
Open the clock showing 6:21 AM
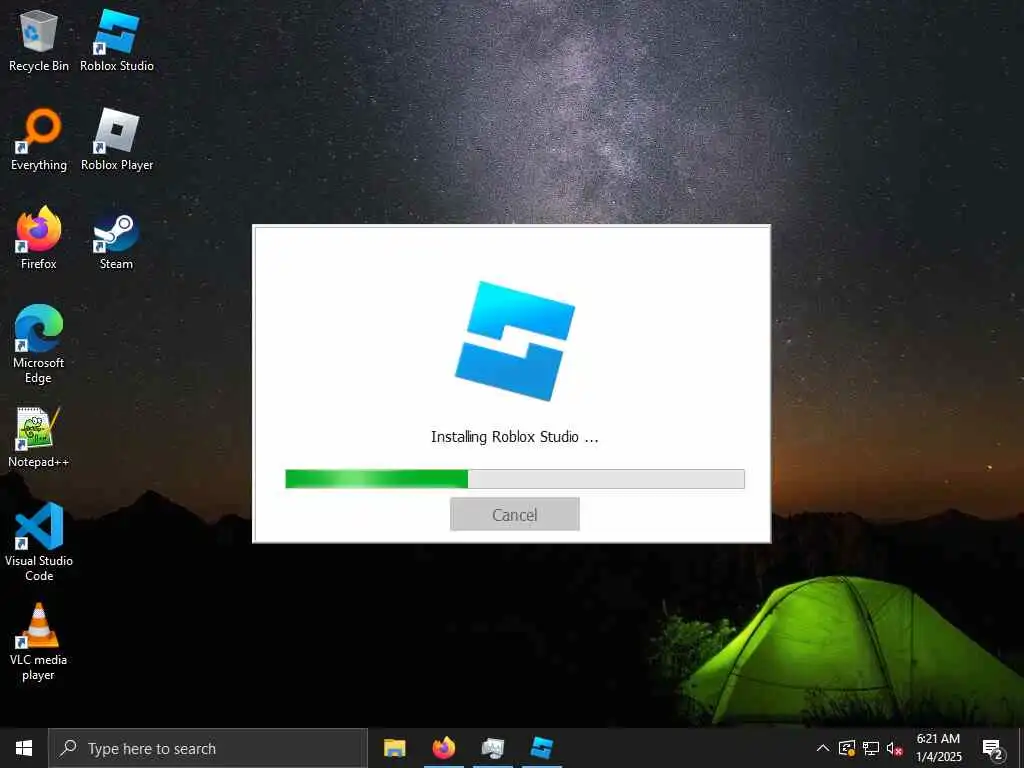(x=938, y=748)
